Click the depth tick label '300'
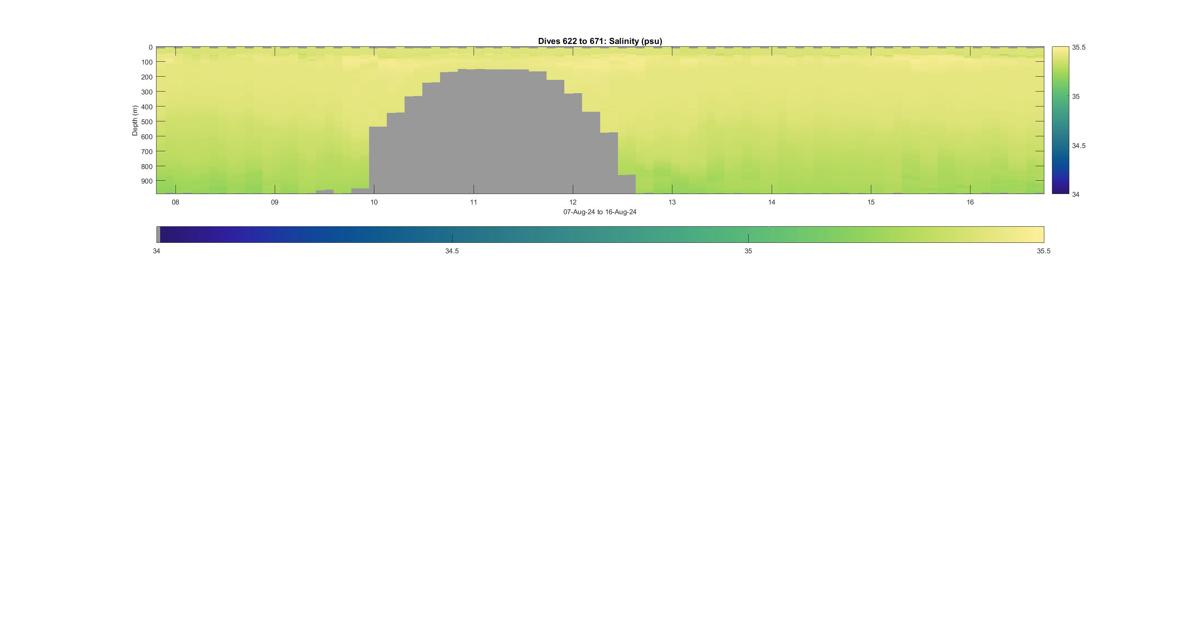The width and height of the screenshot is (1200, 622). (146, 92)
